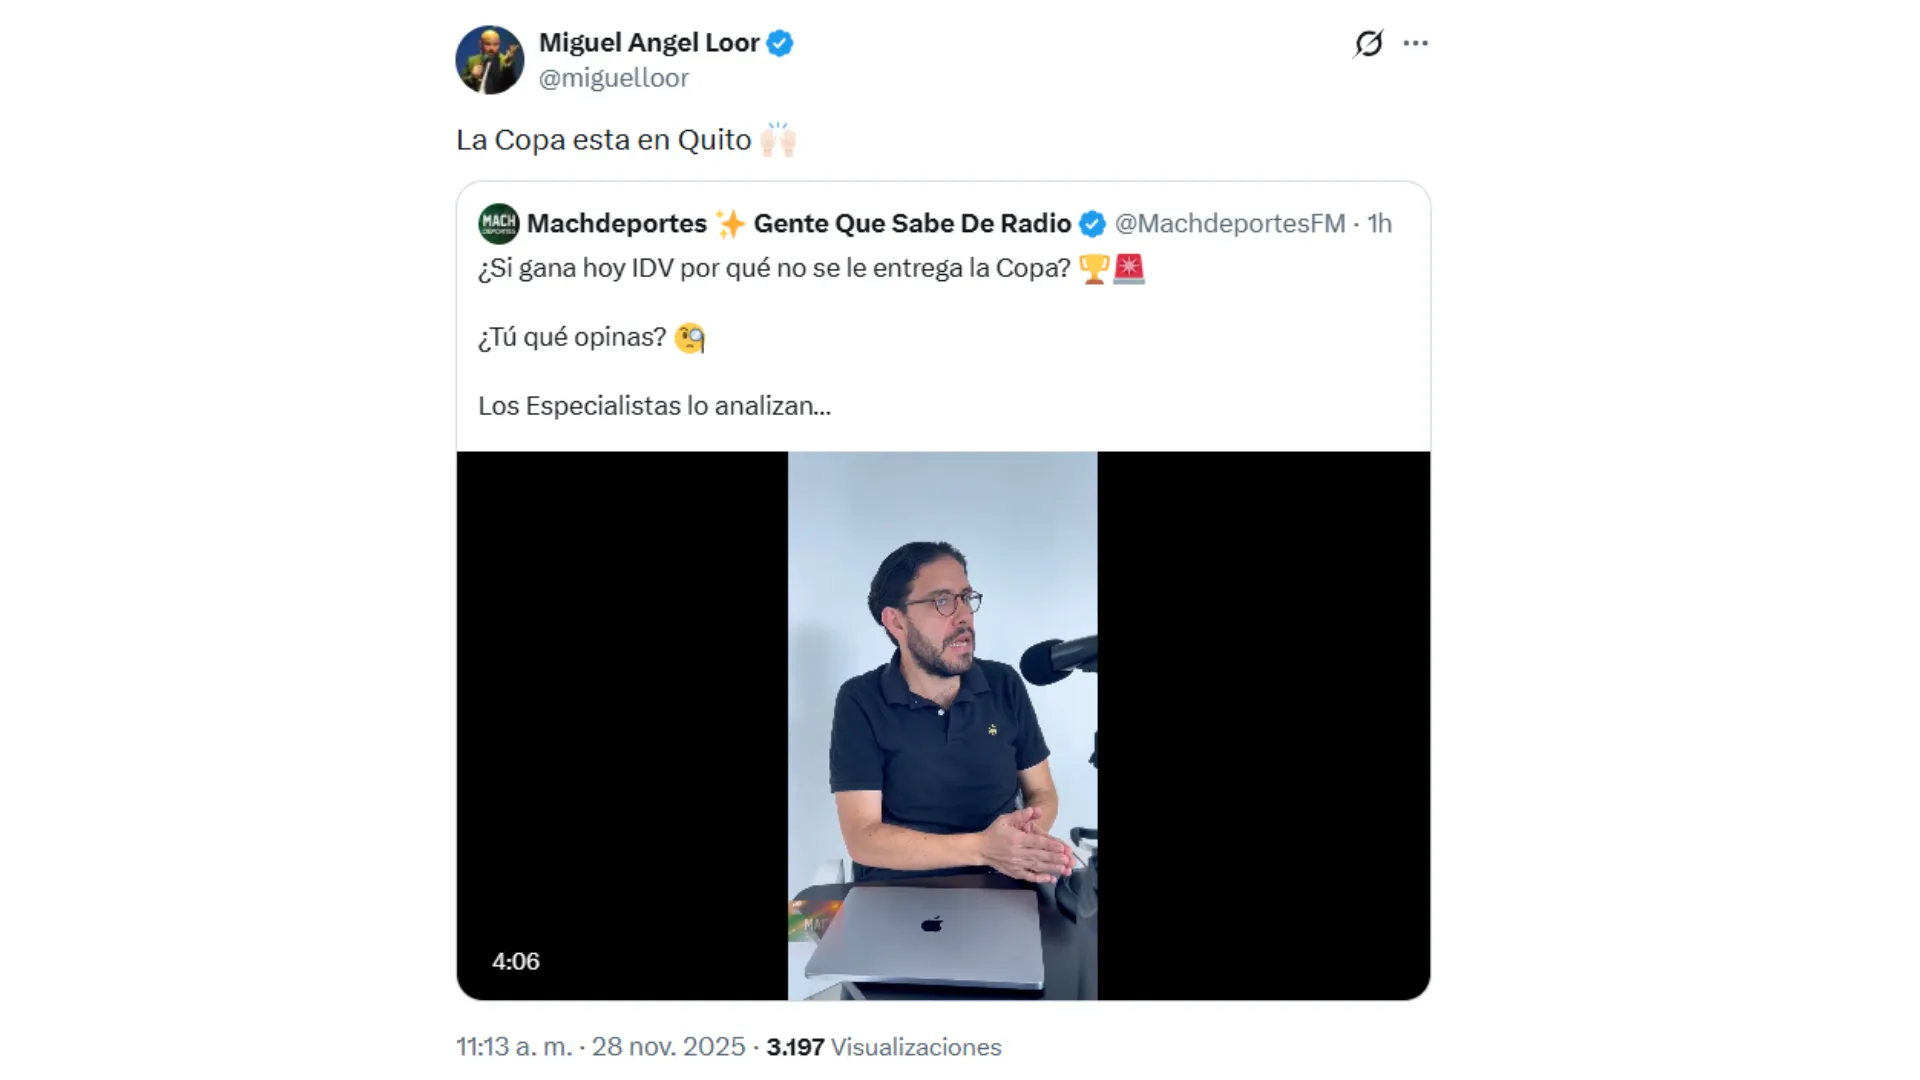Click the monocle face emoji
The width and height of the screenshot is (1920, 1080).
690,338
